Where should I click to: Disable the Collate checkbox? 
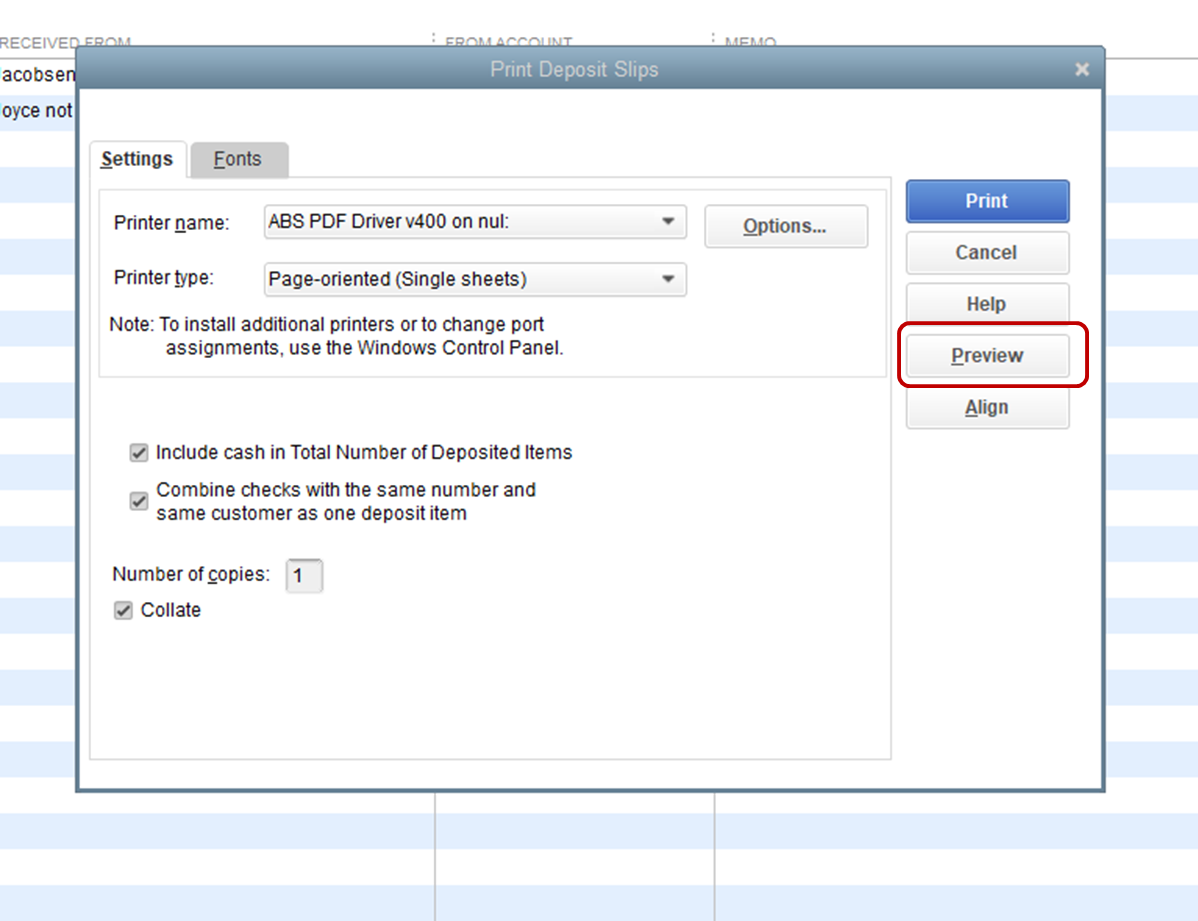point(123,611)
